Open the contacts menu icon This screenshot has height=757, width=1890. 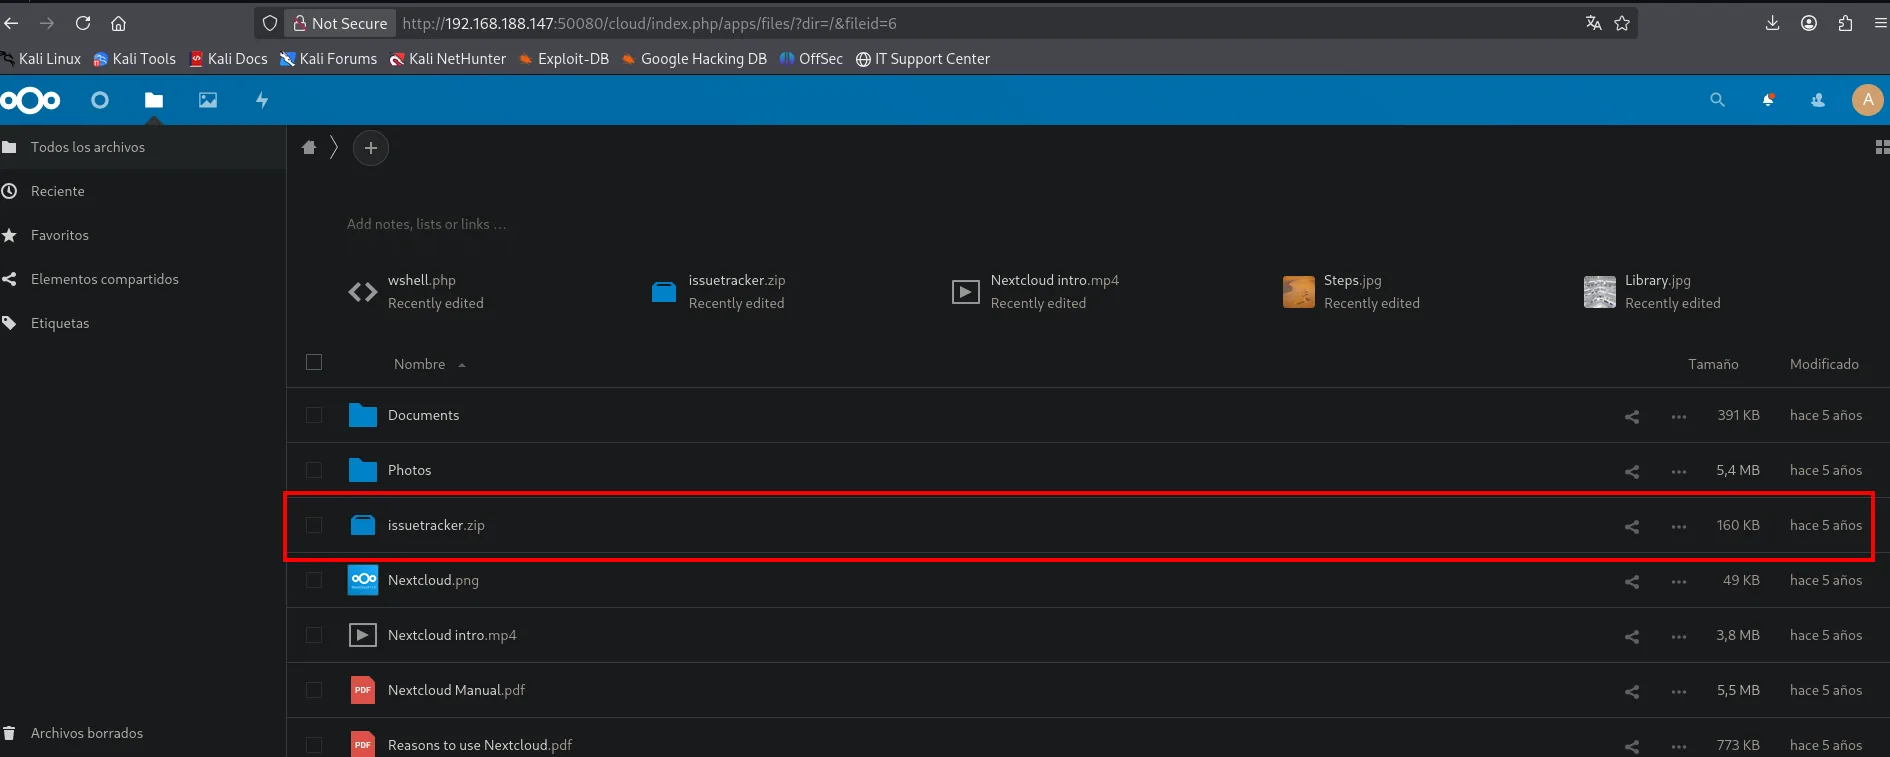[1818, 100]
